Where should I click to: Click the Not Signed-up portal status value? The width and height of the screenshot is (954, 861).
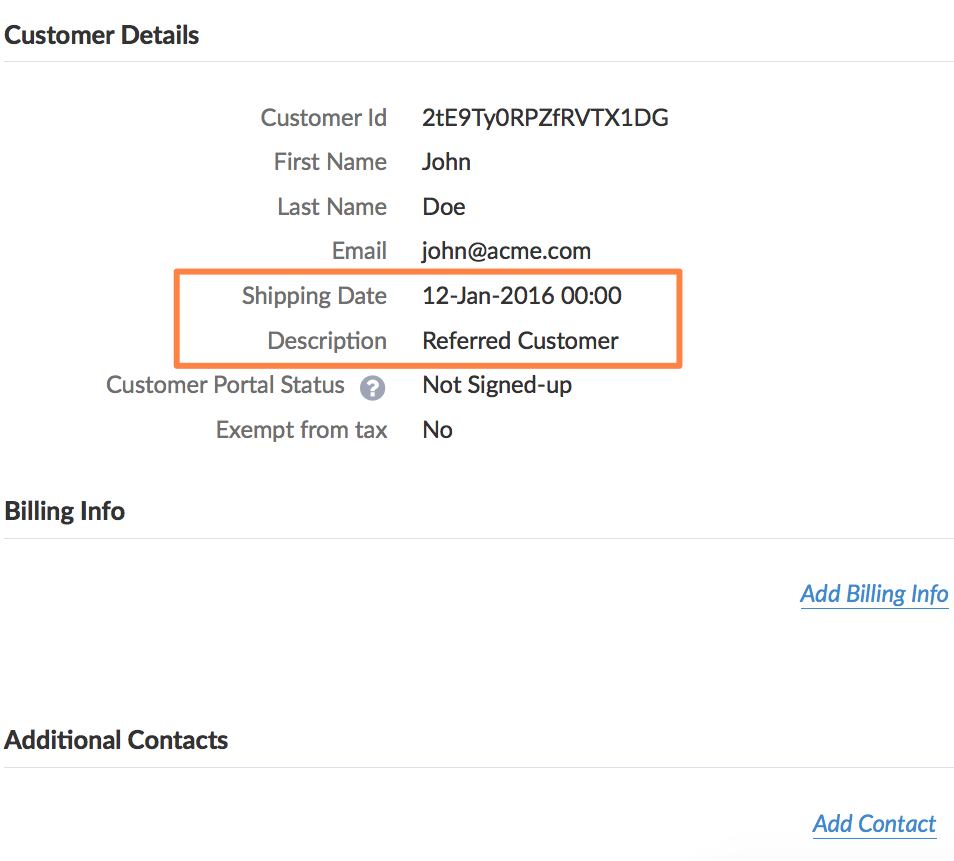497,385
